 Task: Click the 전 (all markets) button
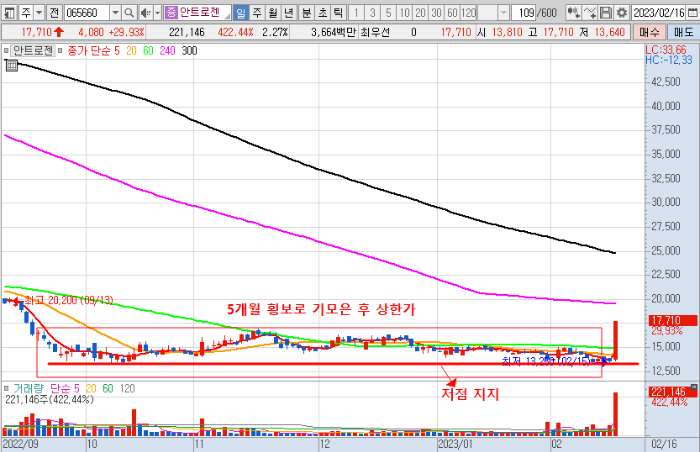[x=54, y=13]
